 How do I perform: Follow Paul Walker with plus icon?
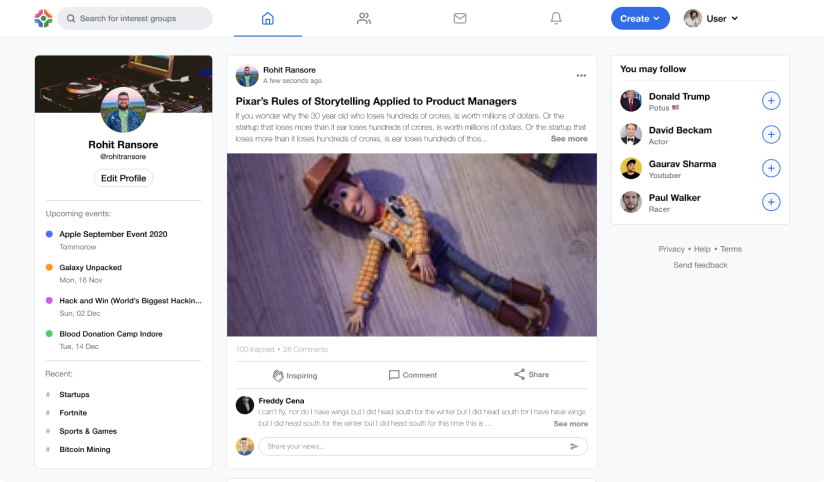(x=771, y=202)
